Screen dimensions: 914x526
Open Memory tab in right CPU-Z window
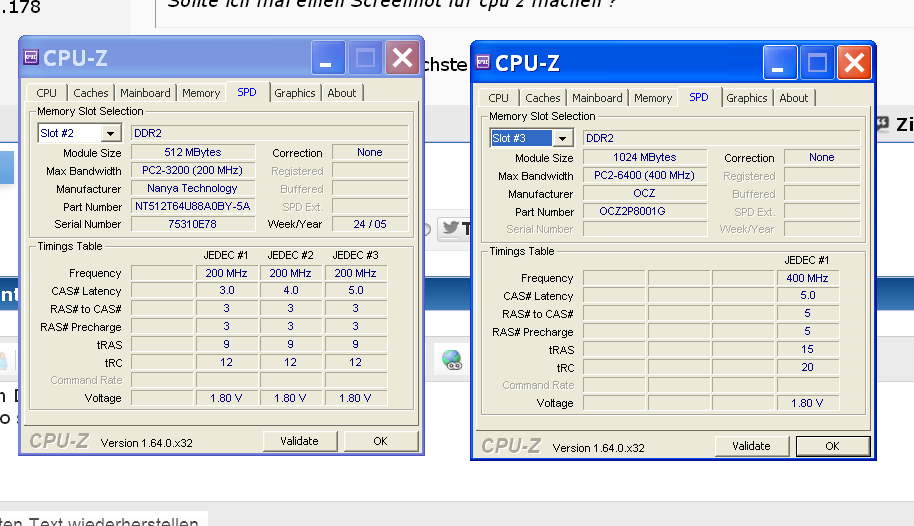tap(653, 98)
